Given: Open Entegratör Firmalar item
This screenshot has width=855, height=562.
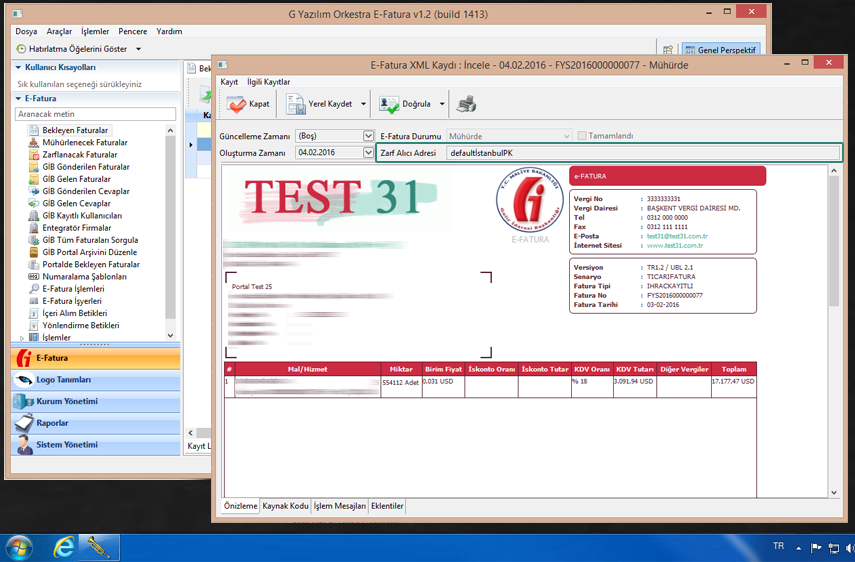Looking at the screenshot, I should tap(76, 228).
